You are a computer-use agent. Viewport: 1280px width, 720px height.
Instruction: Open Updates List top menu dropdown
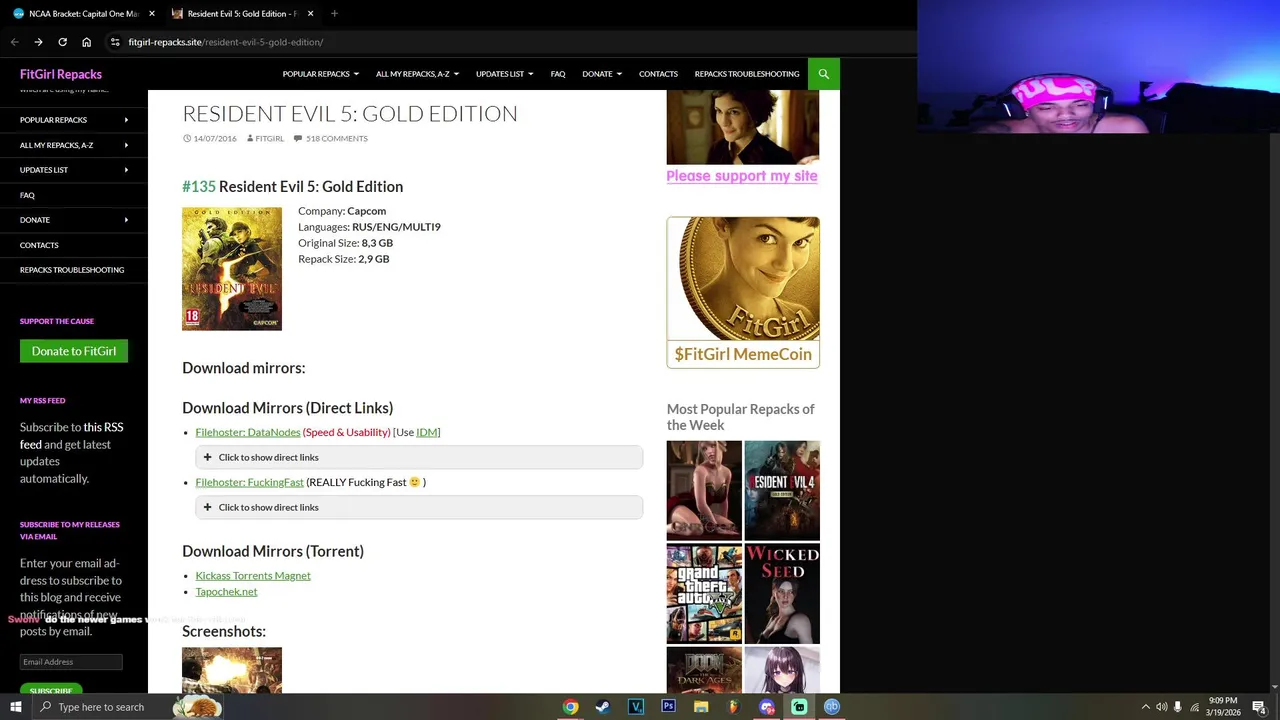[x=504, y=74]
